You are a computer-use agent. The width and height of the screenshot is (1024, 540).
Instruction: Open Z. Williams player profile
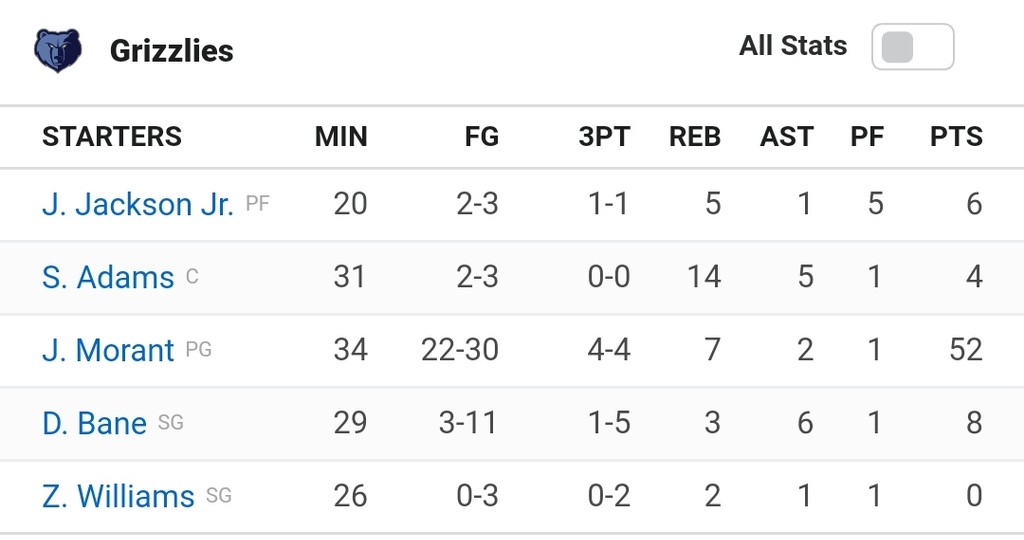pyautogui.click(x=118, y=496)
